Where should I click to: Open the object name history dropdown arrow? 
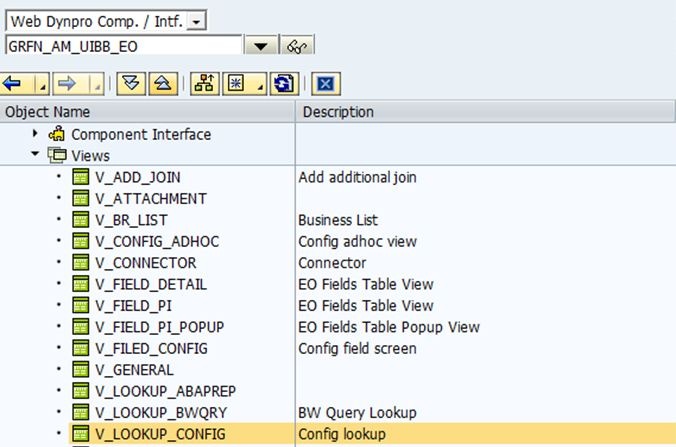pos(260,46)
